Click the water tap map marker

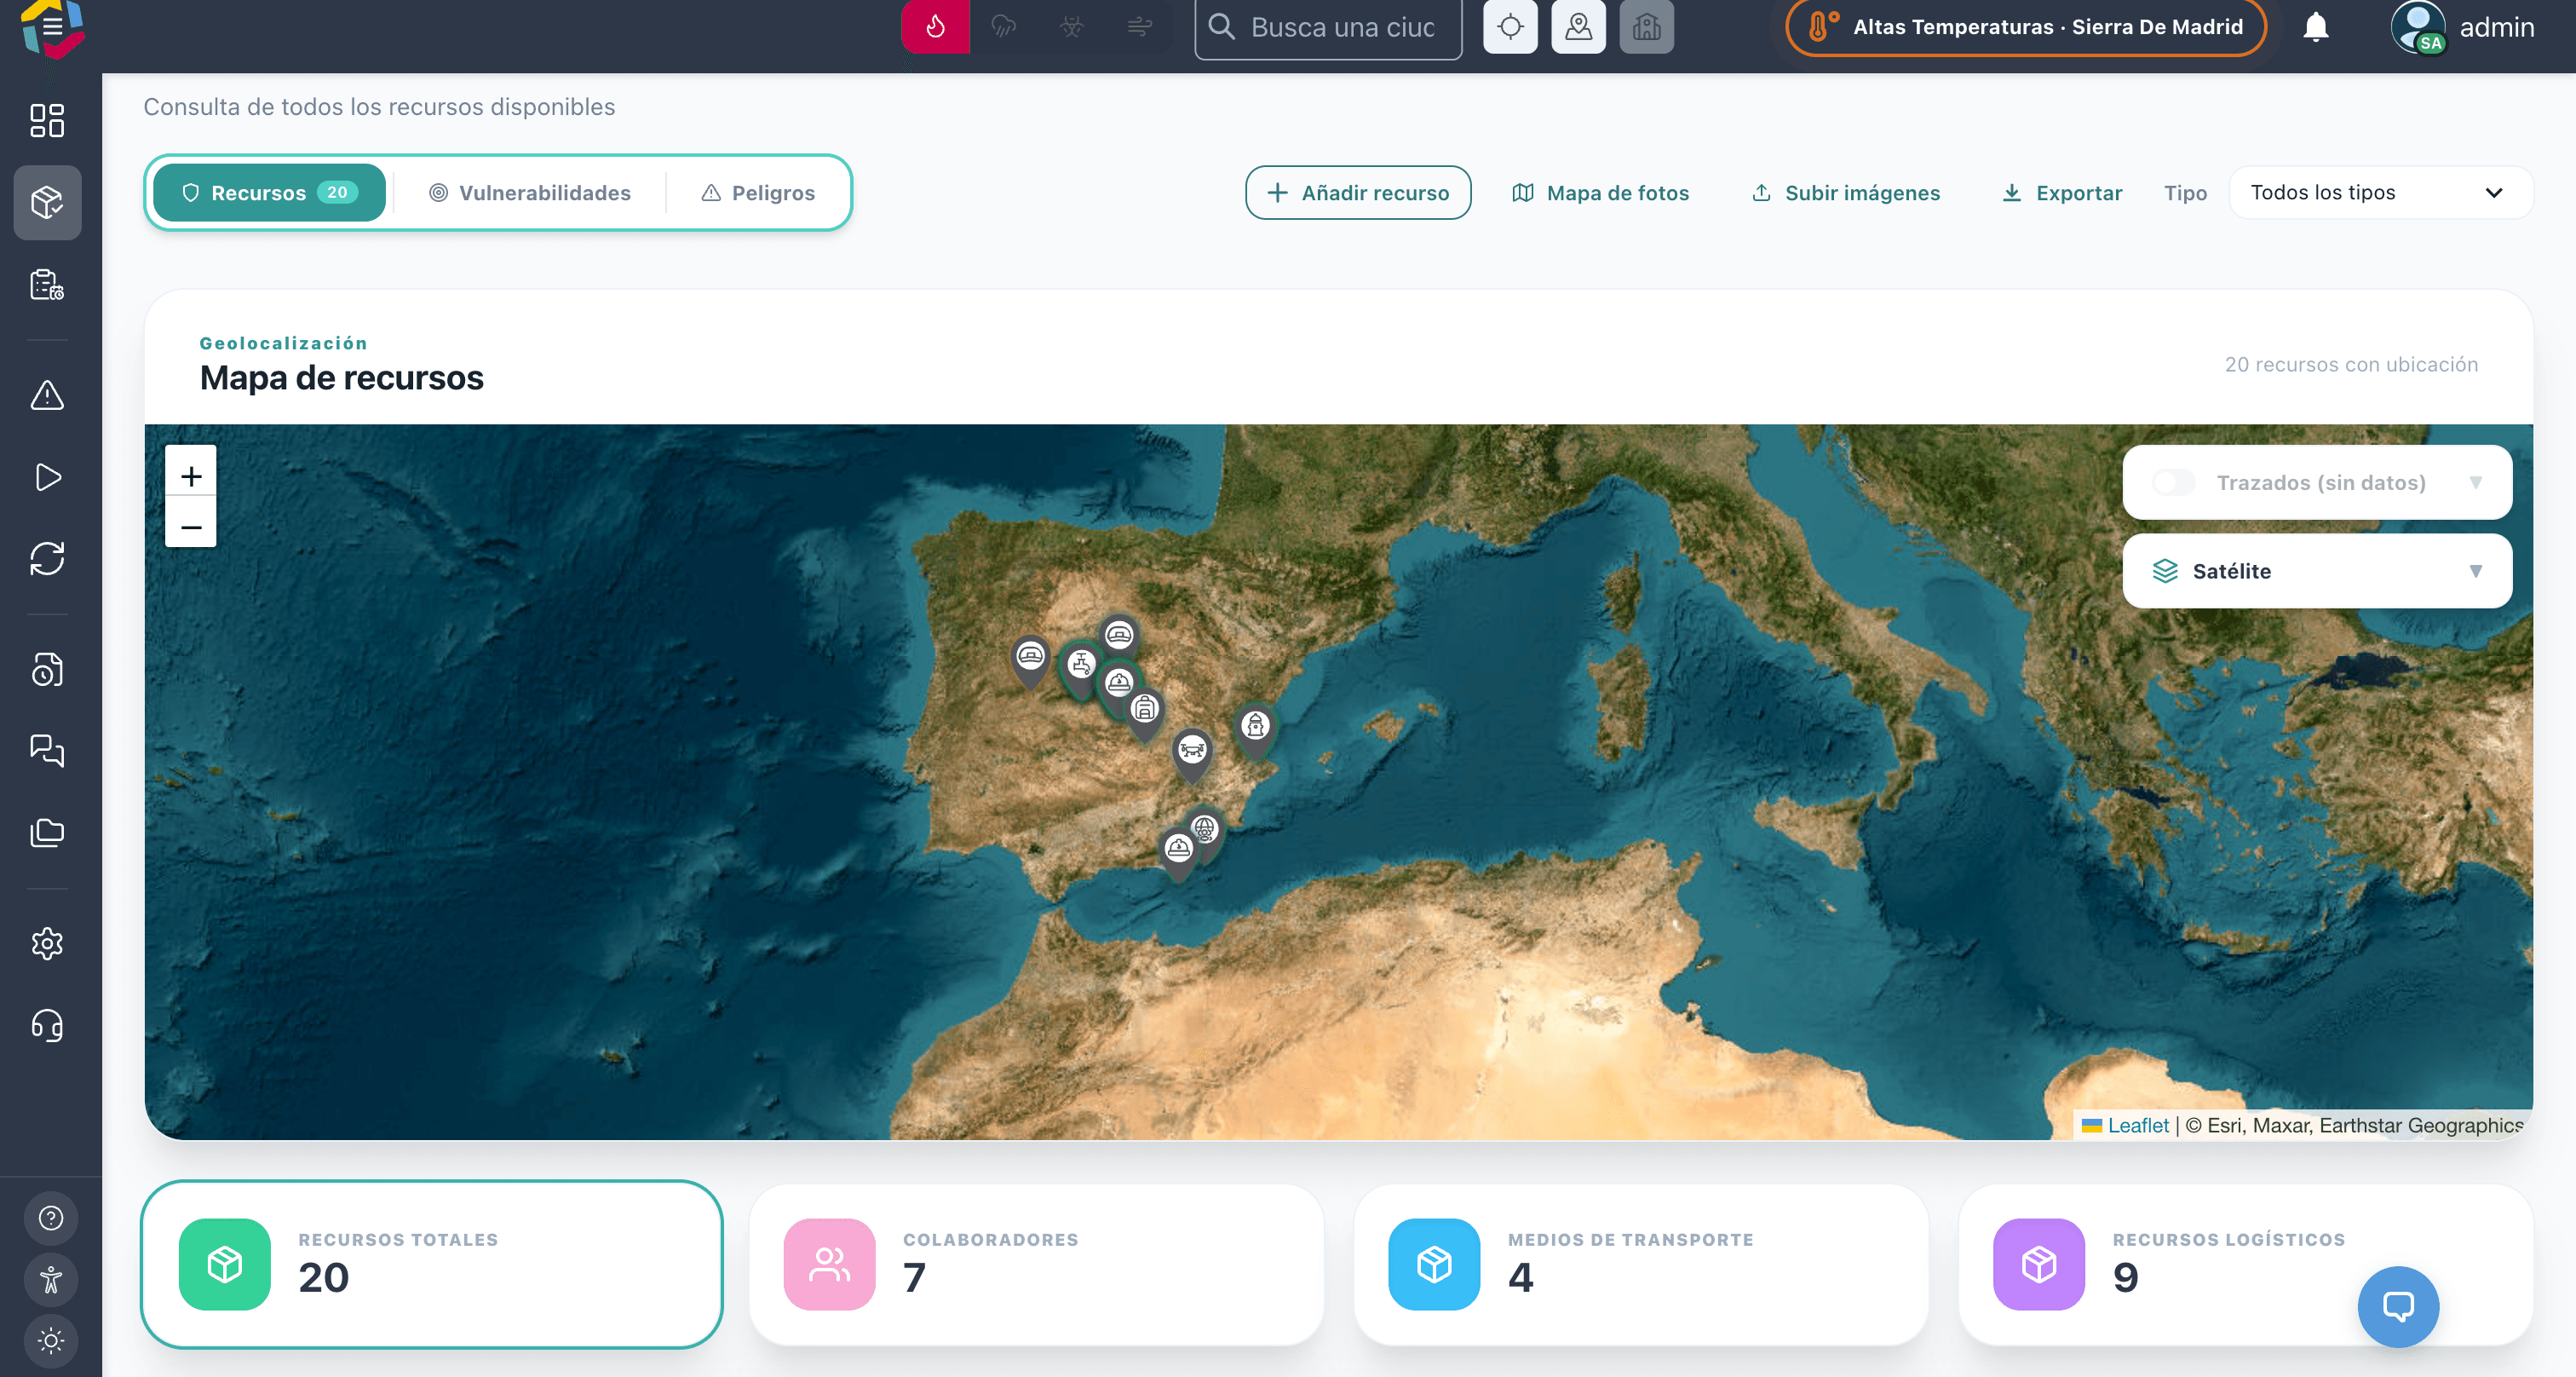click(x=1081, y=666)
